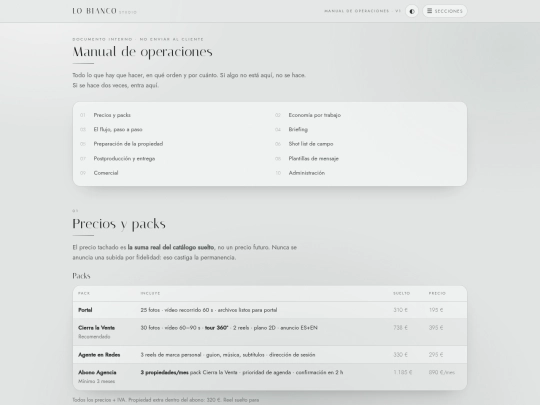
Task: Go to Preparación de la propiedad
Action: click(x=128, y=144)
